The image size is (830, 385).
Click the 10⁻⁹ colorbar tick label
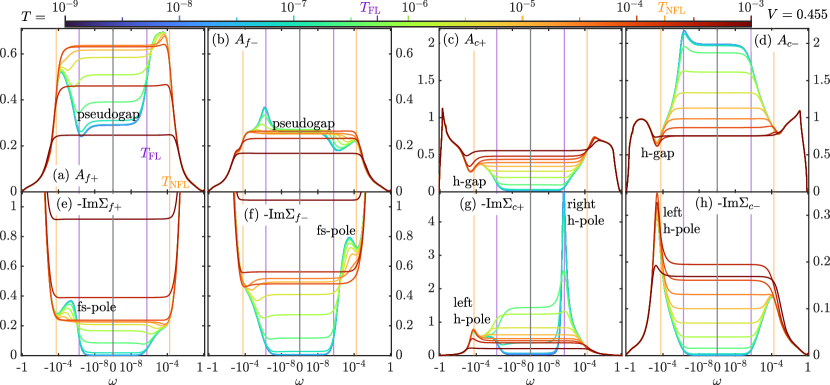tap(65, 8)
